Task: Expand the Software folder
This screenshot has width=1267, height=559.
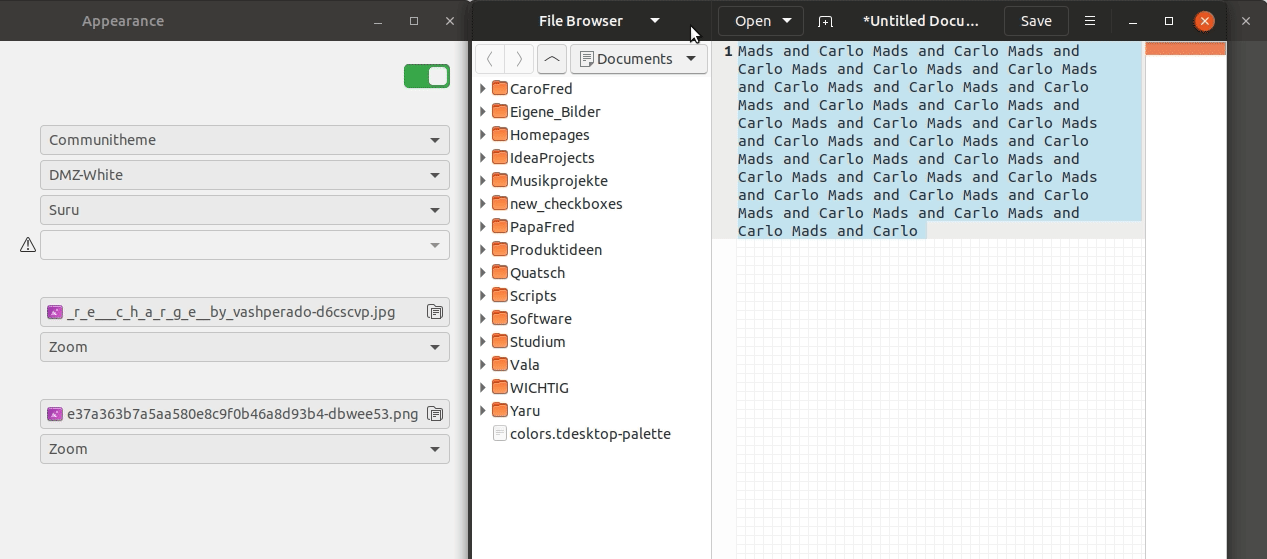Action: coord(483,318)
